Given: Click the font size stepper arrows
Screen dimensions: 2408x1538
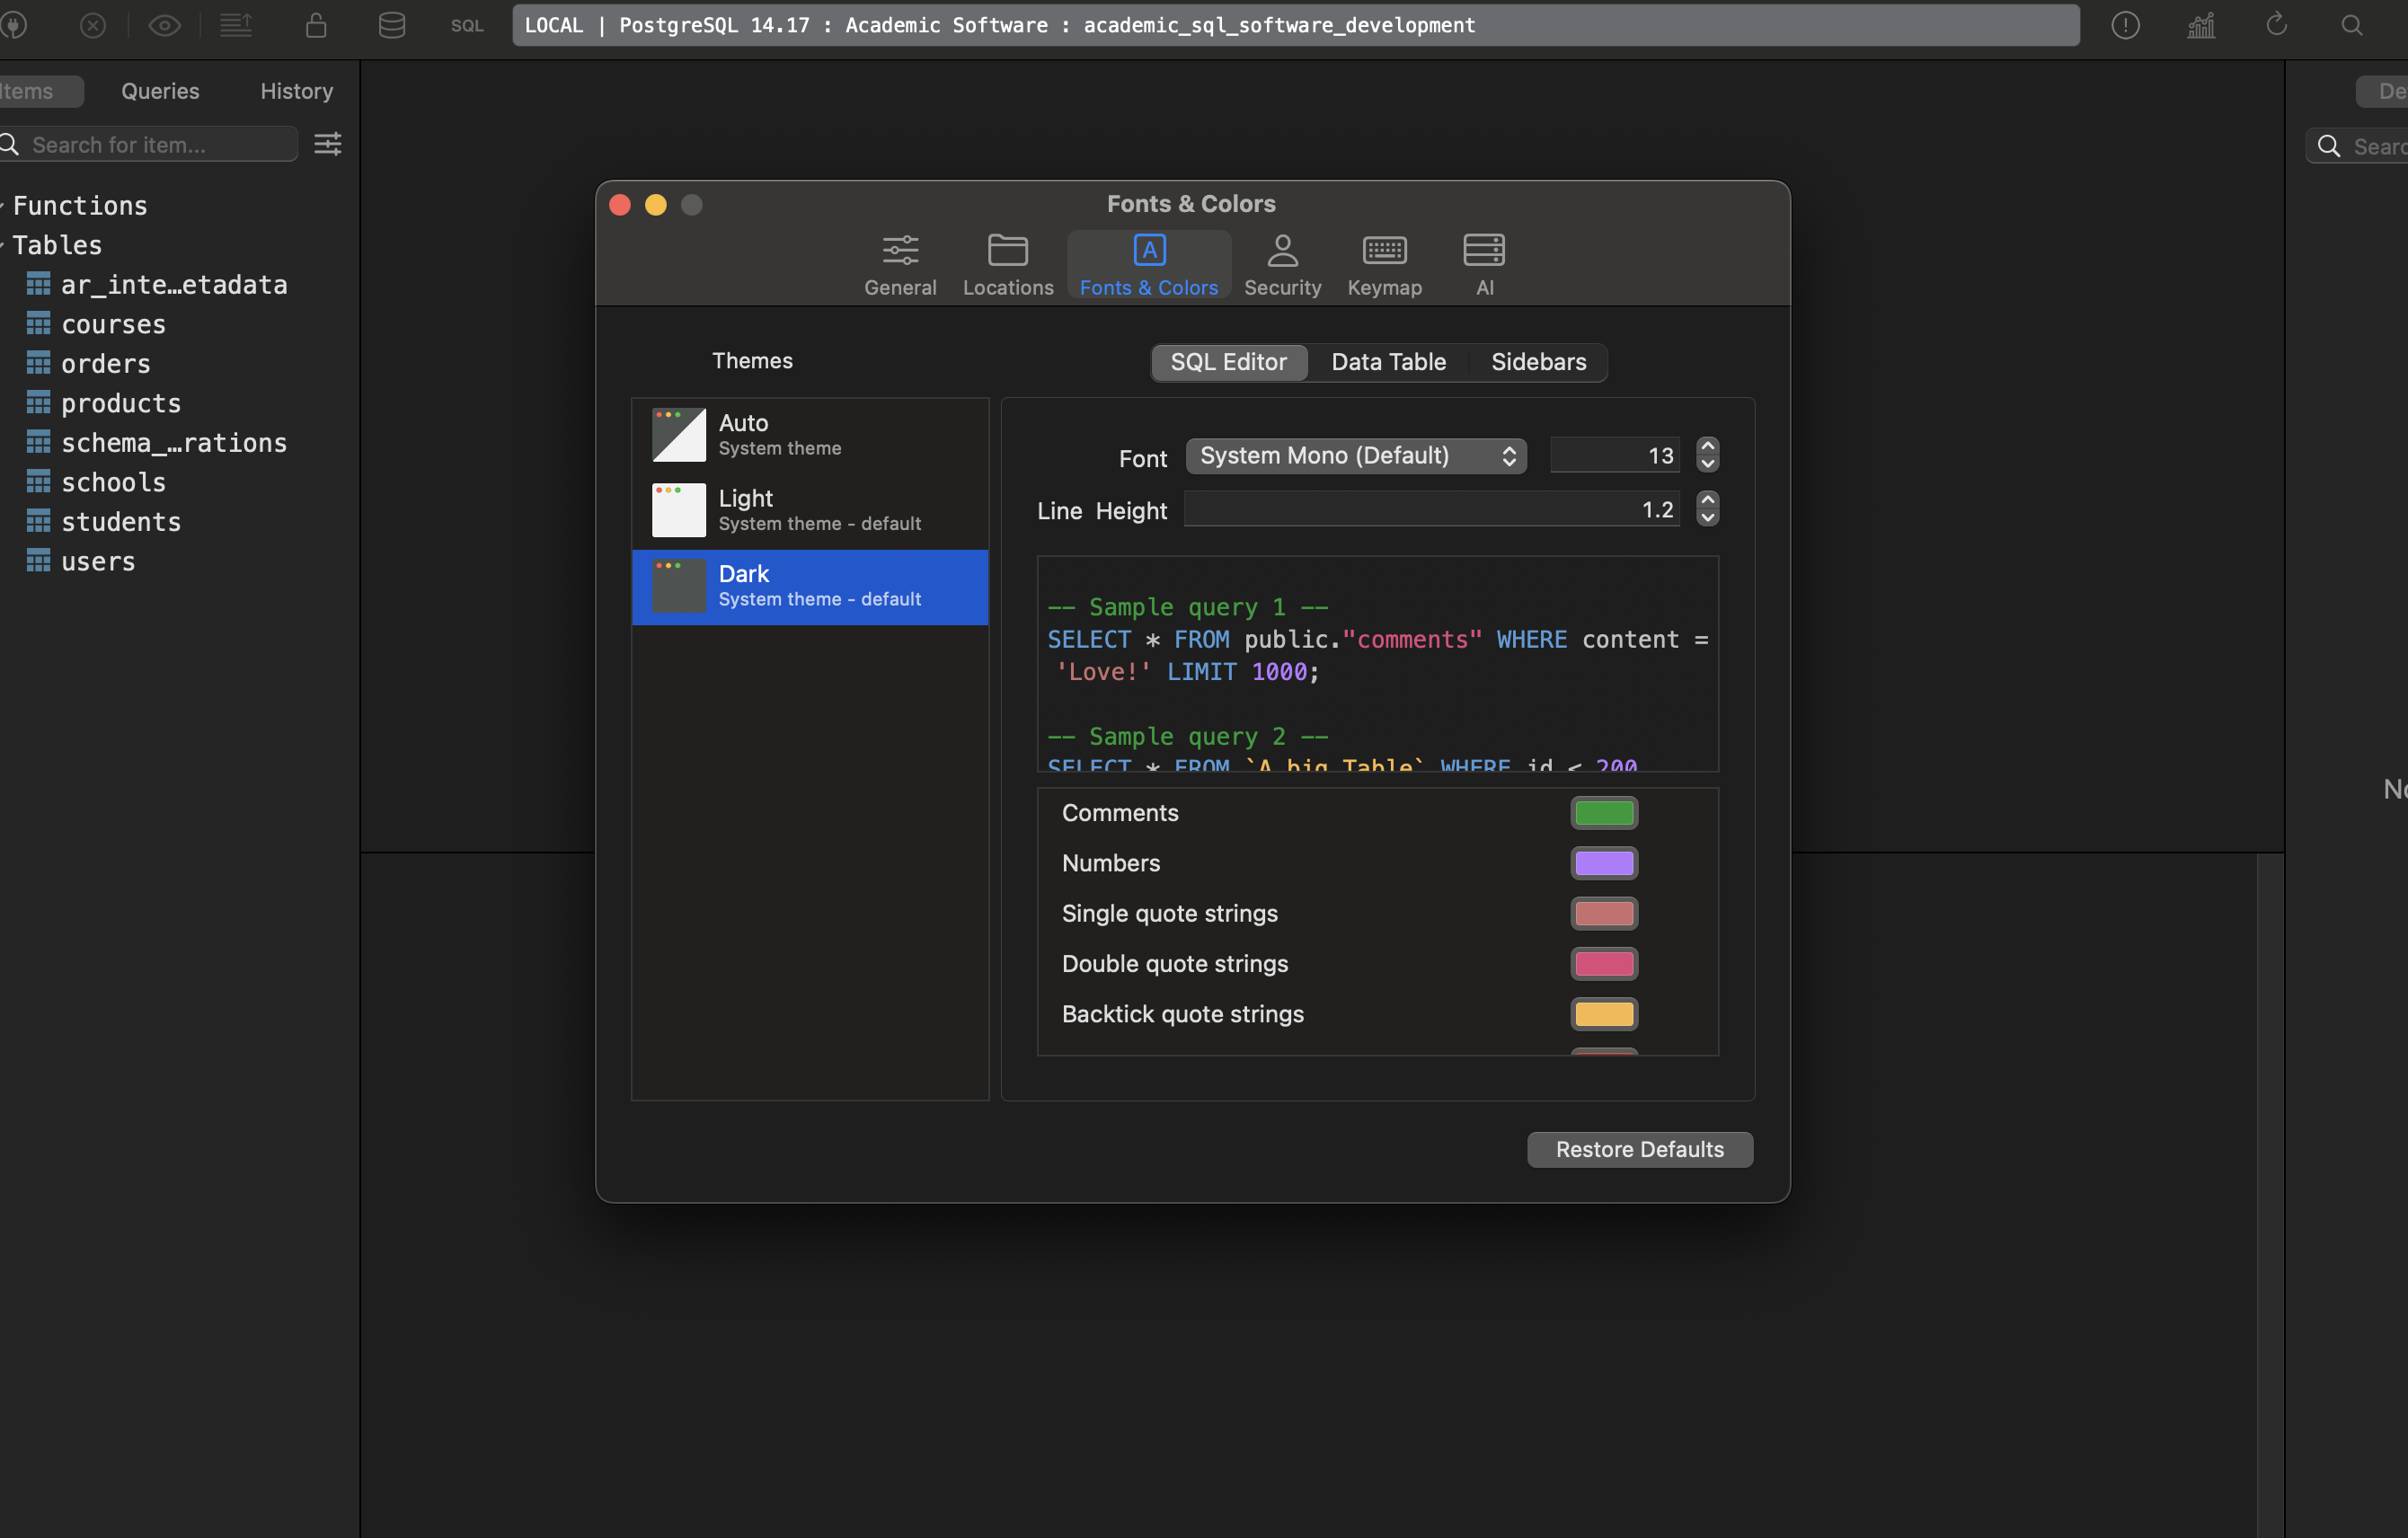Looking at the screenshot, I should coord(1707,456).
